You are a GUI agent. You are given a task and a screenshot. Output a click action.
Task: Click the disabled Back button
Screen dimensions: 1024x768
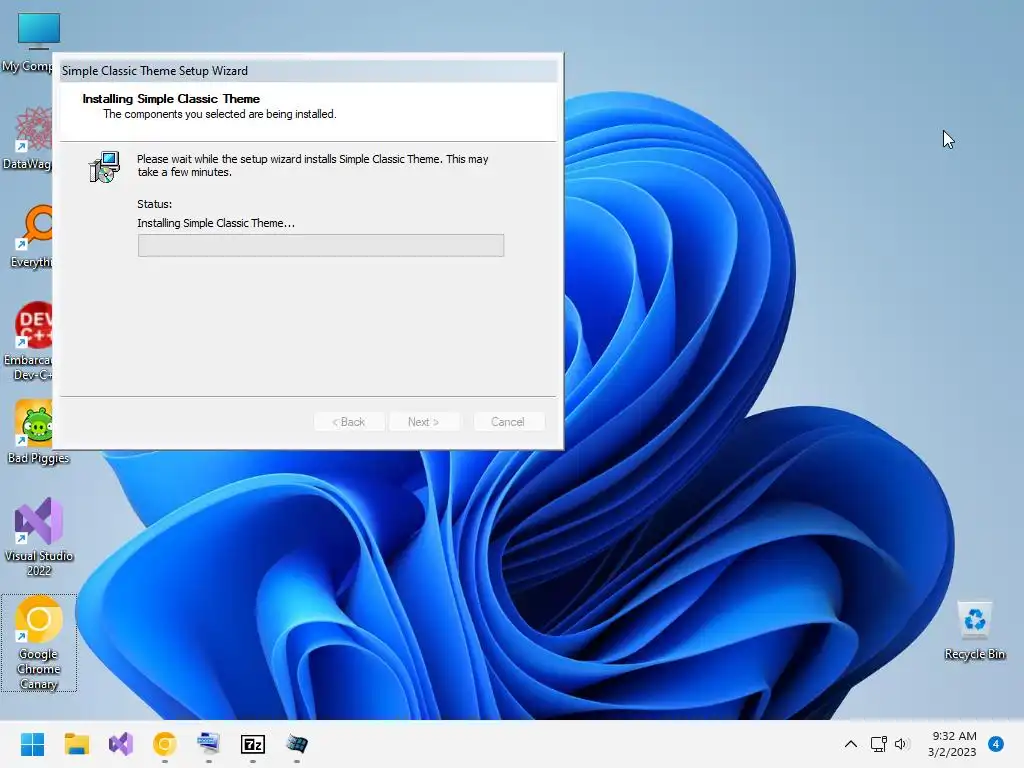pyautogui.click(x=349, y=422)
